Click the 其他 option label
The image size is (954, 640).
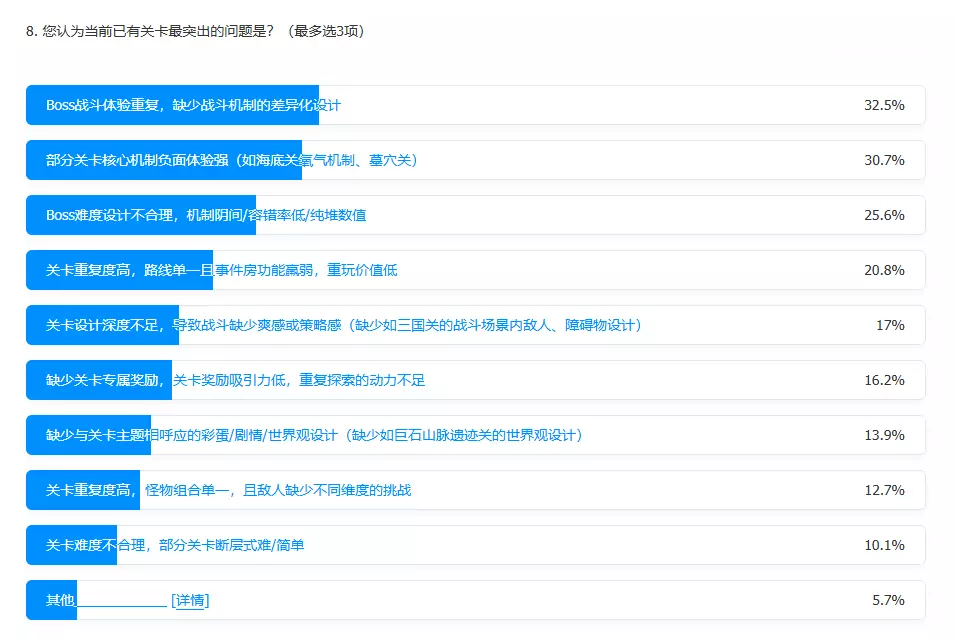click(60, 600)
